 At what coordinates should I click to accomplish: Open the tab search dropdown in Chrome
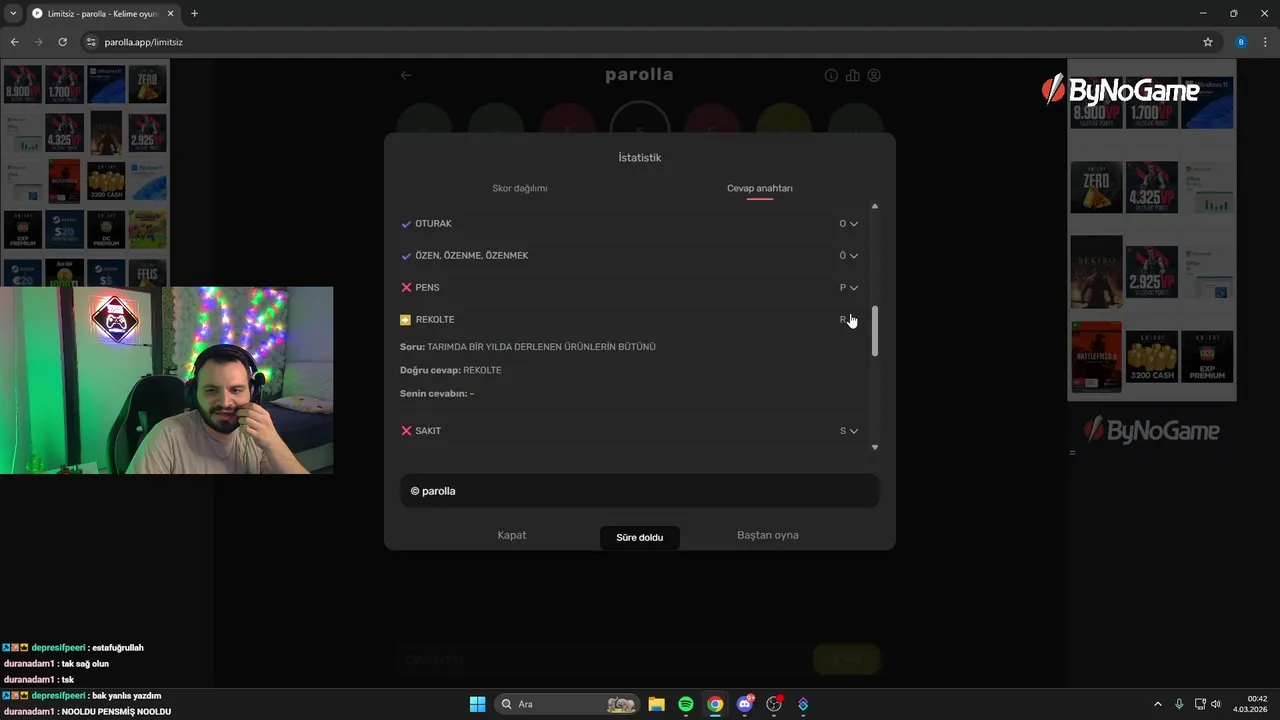pyautogui.click(x=13, y=13)
